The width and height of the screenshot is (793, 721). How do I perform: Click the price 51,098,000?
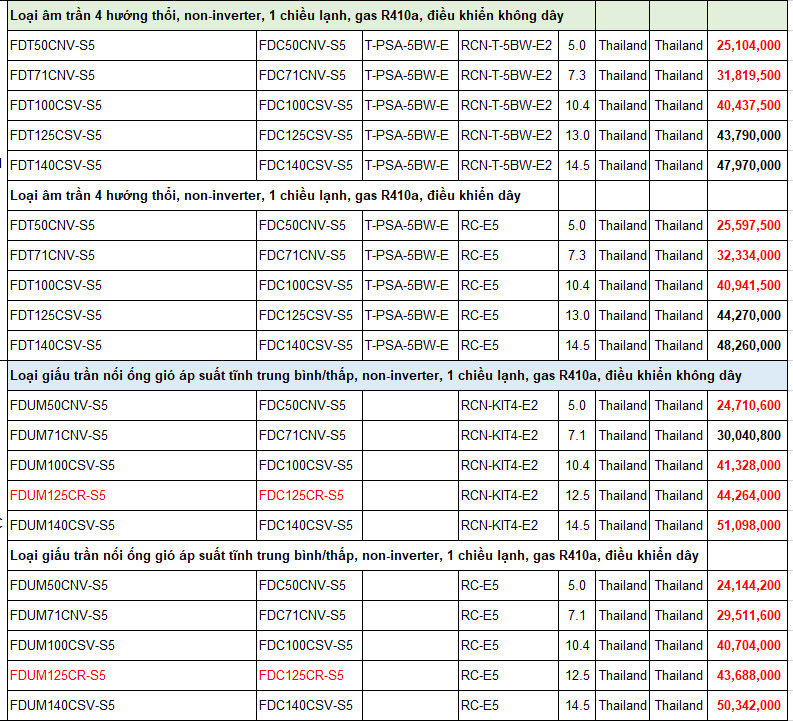[x=748, y=526]
